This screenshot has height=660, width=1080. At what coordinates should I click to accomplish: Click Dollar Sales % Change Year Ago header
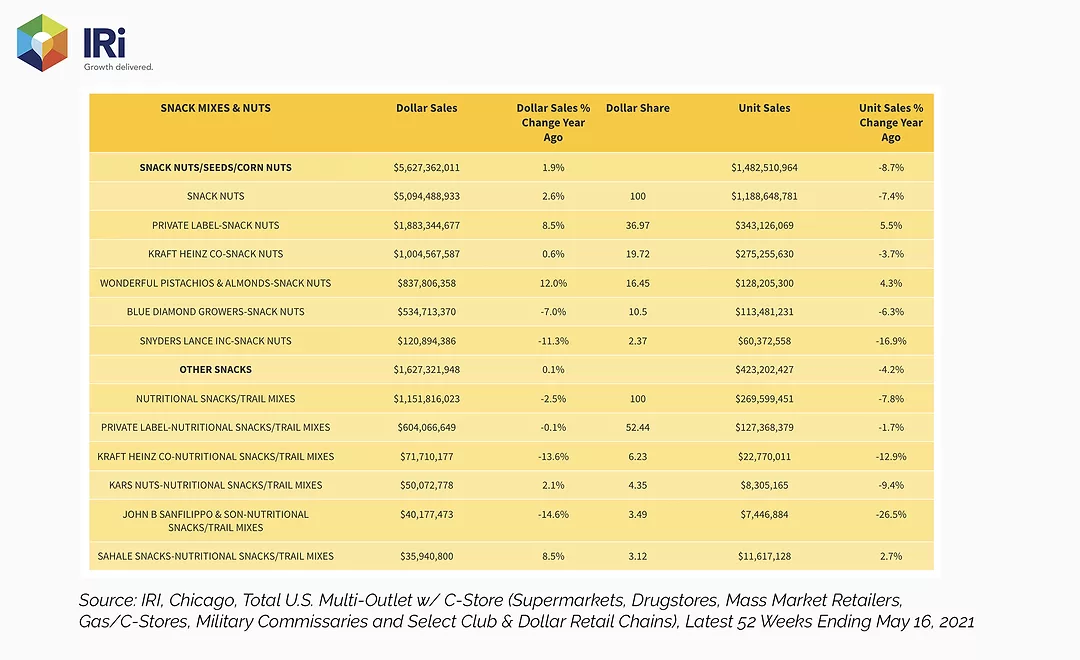pyautogui.click(x=553, y=123)
